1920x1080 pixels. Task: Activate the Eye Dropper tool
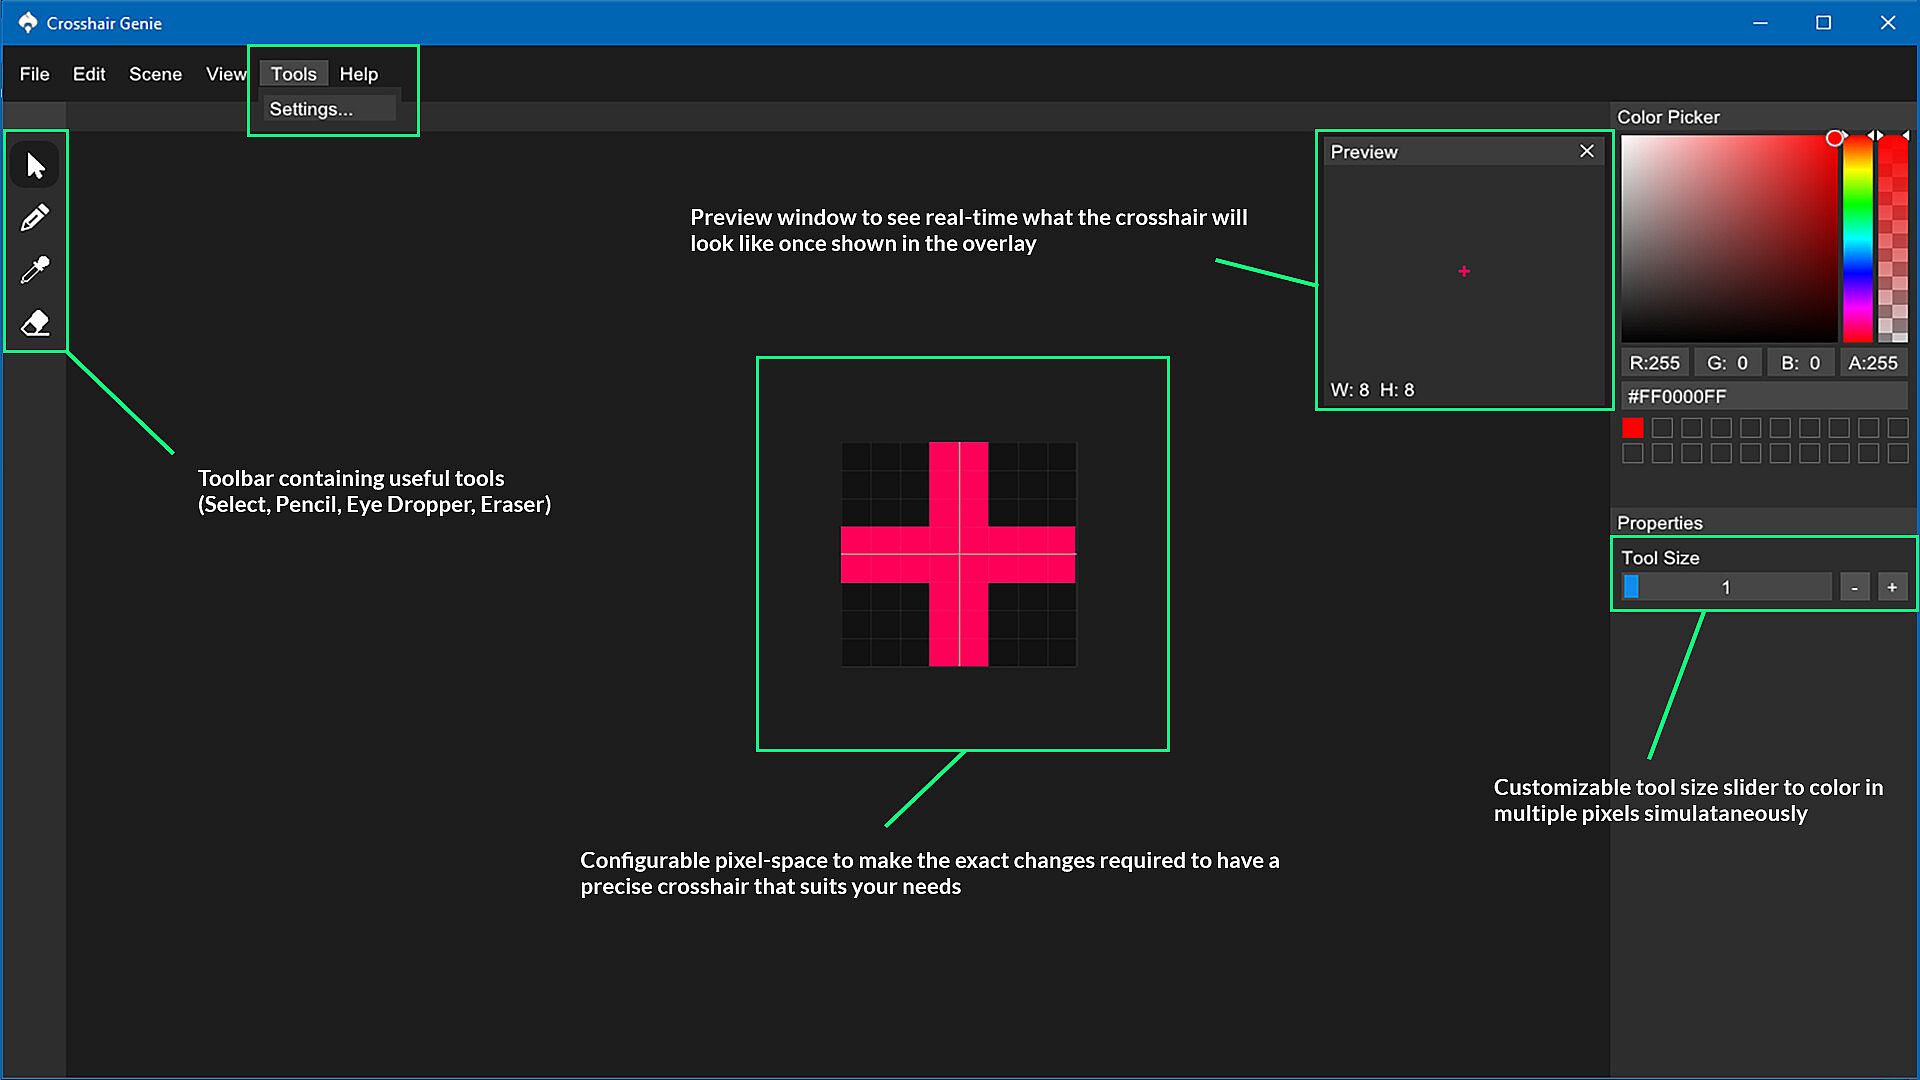click(x=35, y=270)
